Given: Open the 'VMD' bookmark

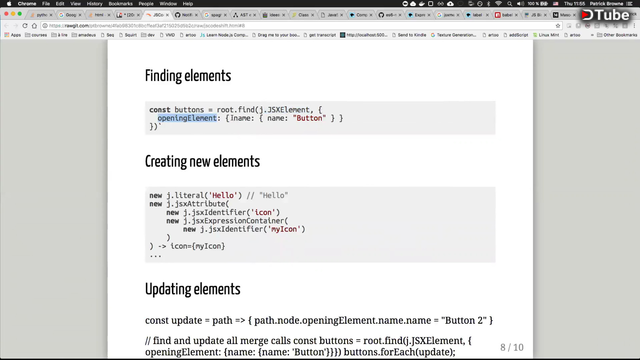Looking at the screenshot, I should (x=167, y=35).
